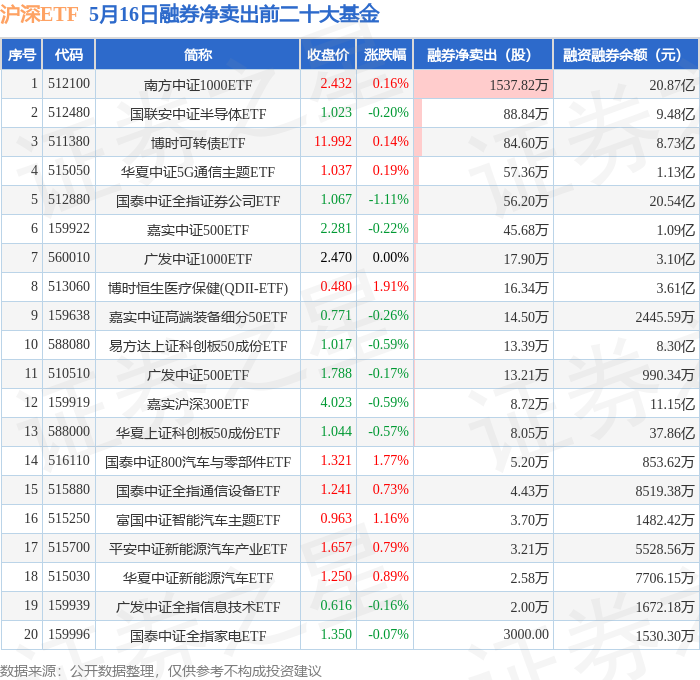
Task: Click 国泰中证全指证券公司ETF name
Action: pos(198,201)
